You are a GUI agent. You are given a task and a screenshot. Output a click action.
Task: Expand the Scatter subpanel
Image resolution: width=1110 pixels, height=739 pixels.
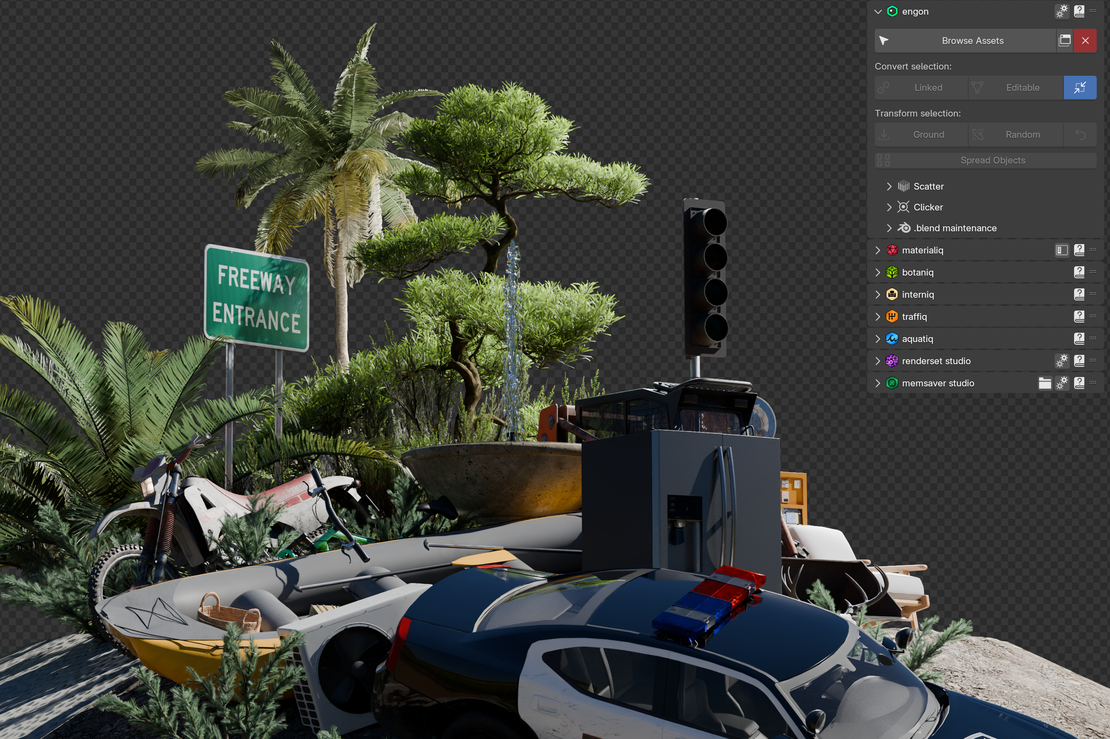tap(889, 187)
